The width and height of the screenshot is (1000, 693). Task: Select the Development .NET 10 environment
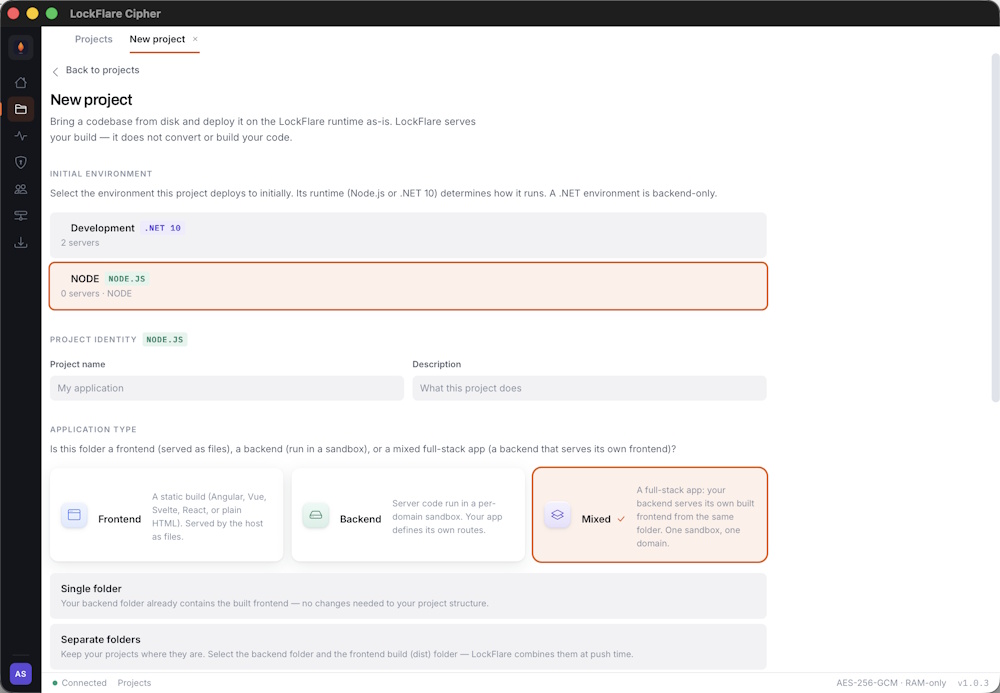(408, 235)
